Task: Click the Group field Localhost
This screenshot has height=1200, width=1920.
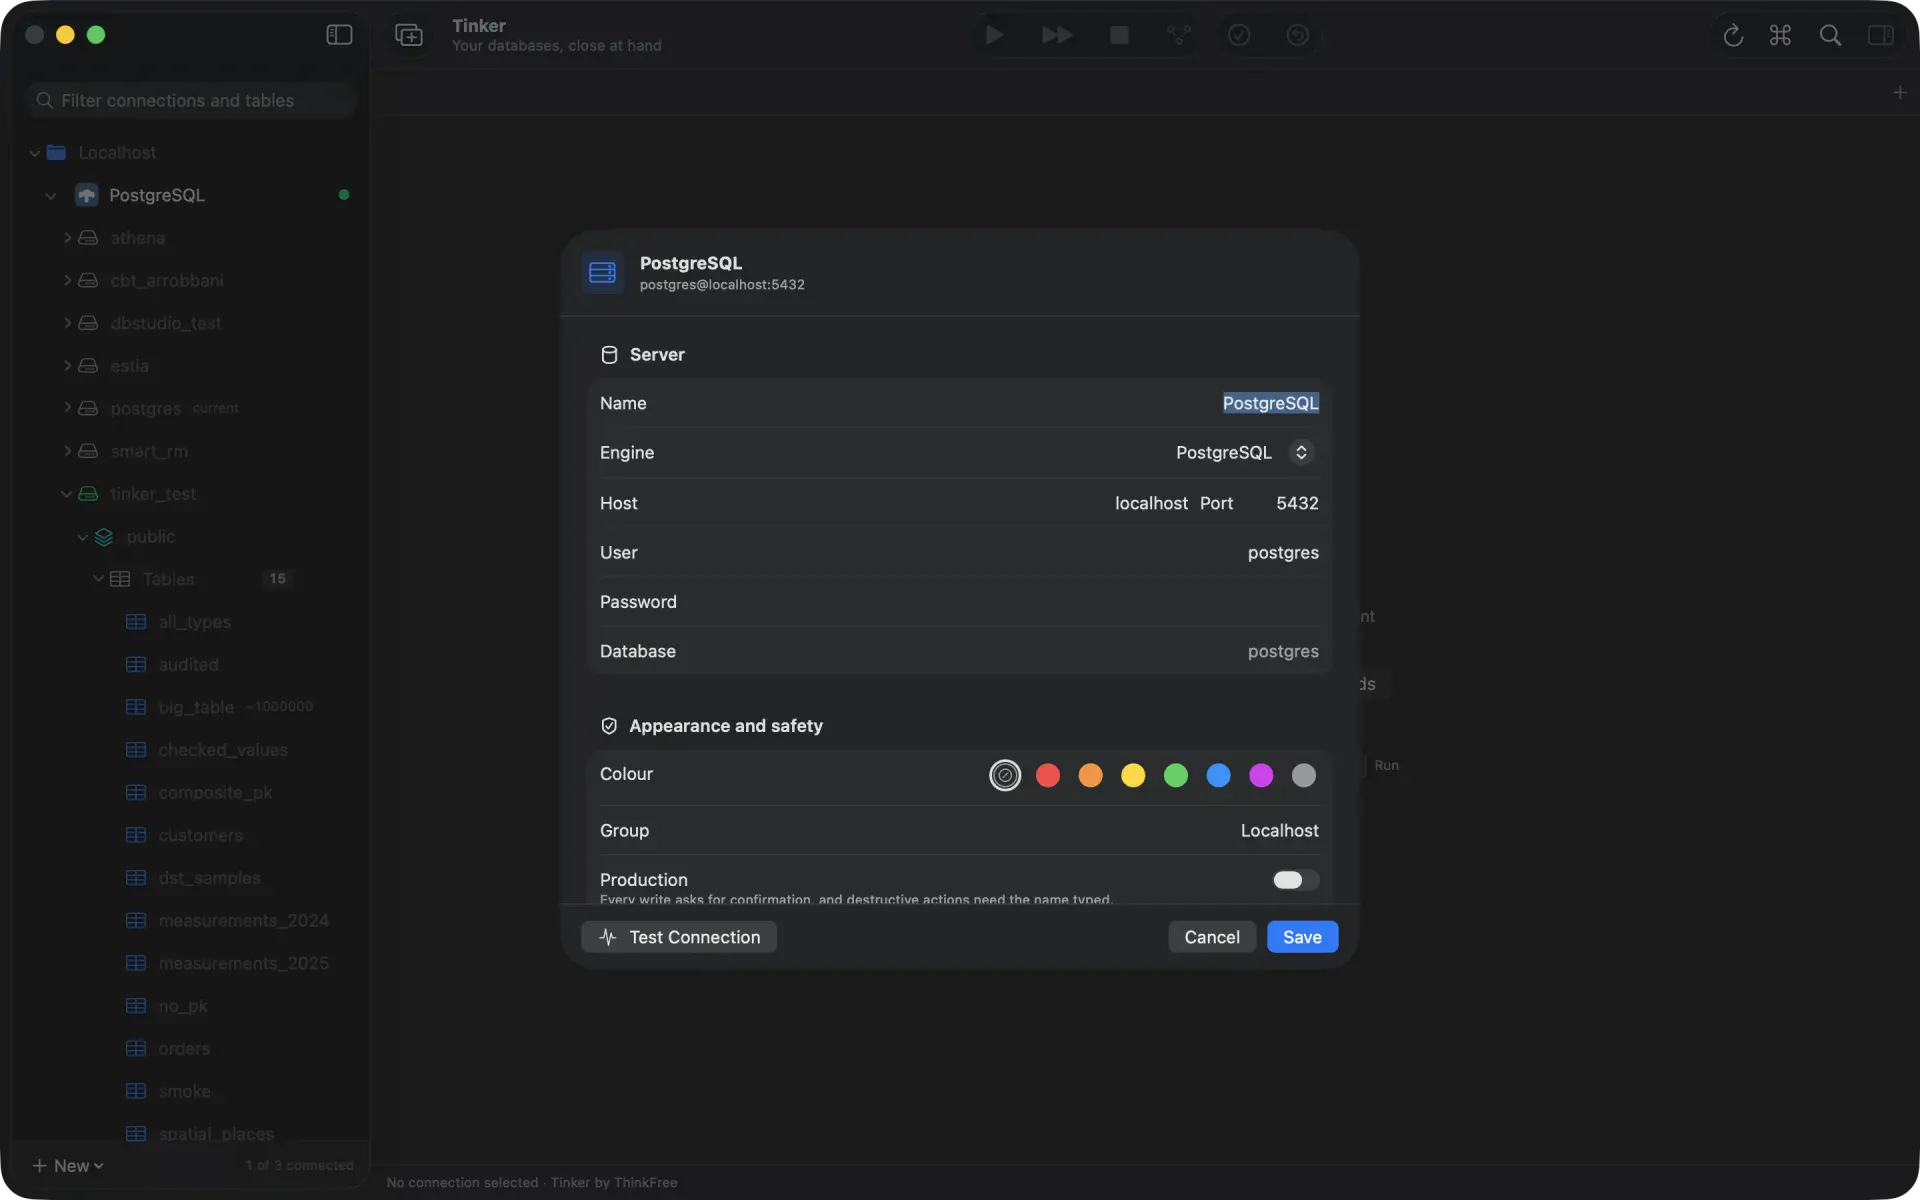Action: point(1279,831)
